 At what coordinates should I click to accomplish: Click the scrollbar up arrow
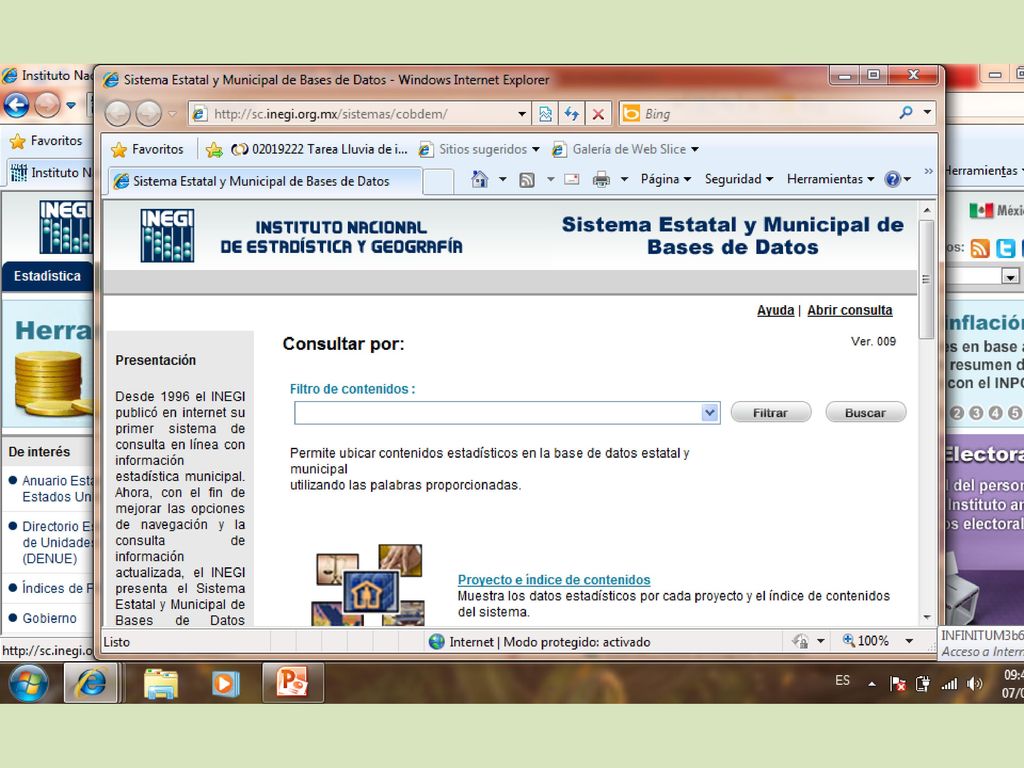coord(926,210)
